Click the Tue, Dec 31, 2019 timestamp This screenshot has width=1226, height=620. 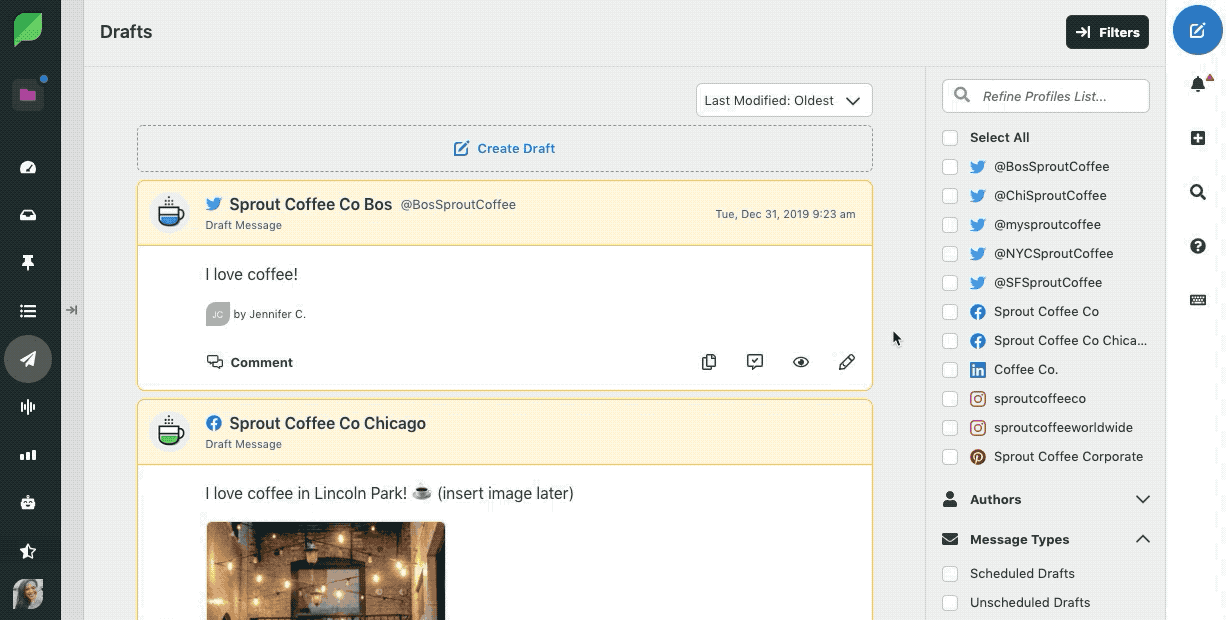pos(785,214)
